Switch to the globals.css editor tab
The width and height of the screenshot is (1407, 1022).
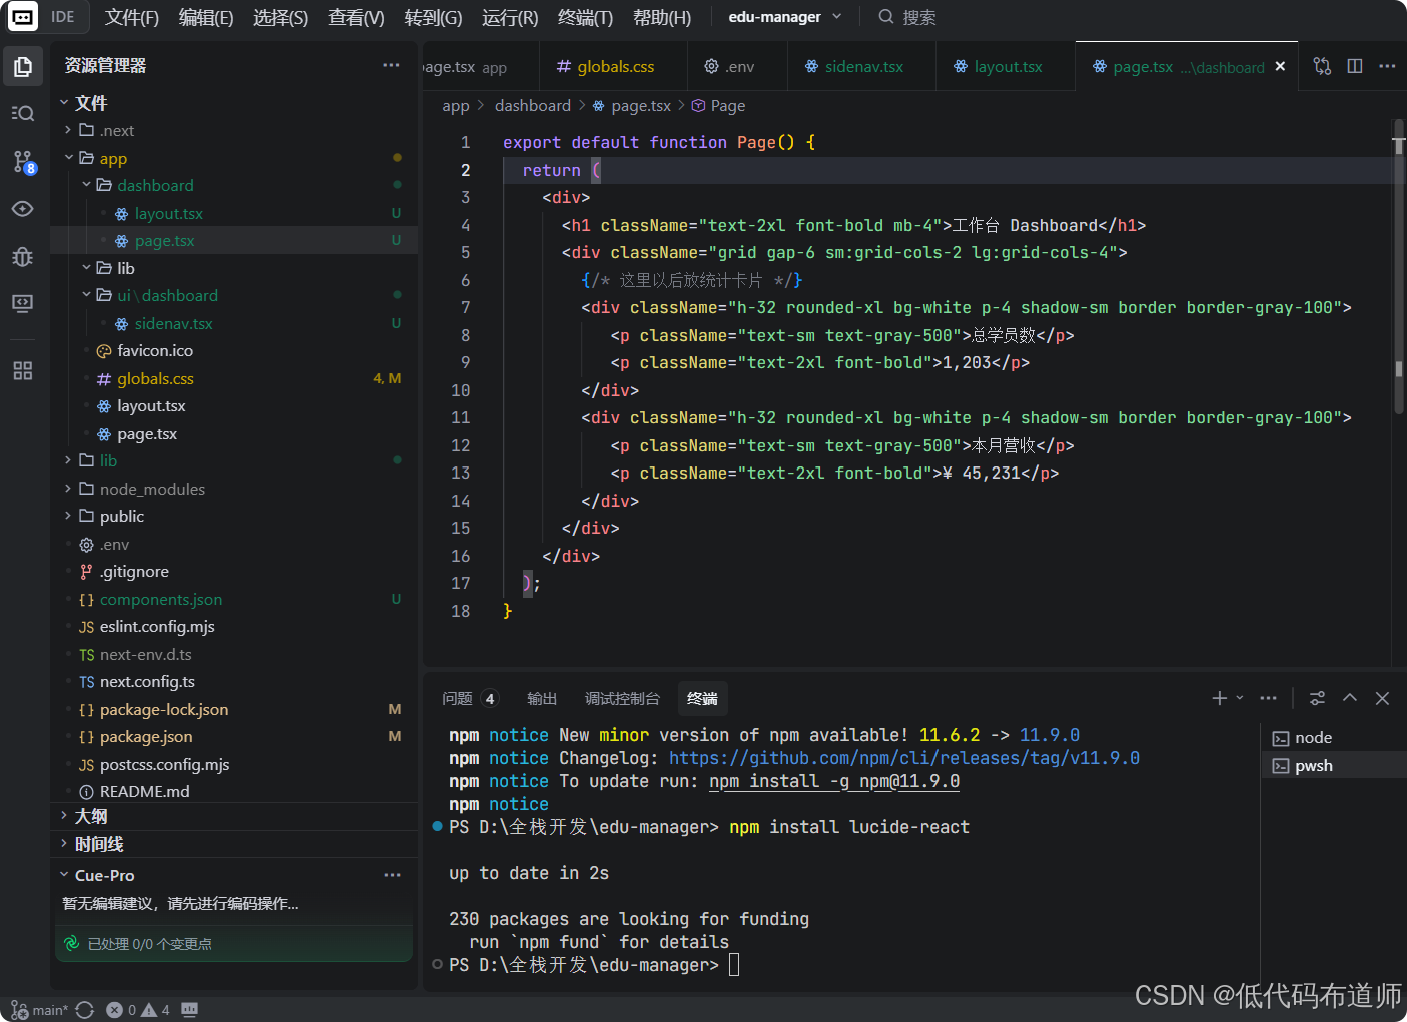pos(614,67)
